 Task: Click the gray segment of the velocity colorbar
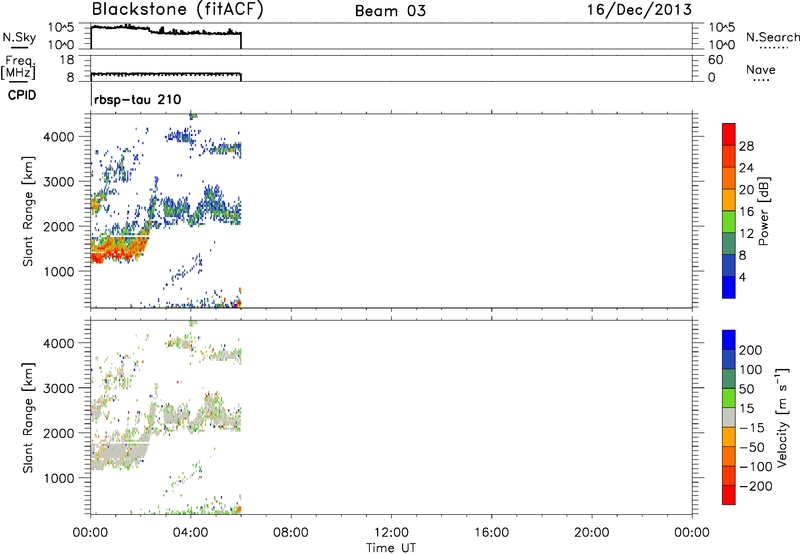pyautogui.click(x=729, y=417)
